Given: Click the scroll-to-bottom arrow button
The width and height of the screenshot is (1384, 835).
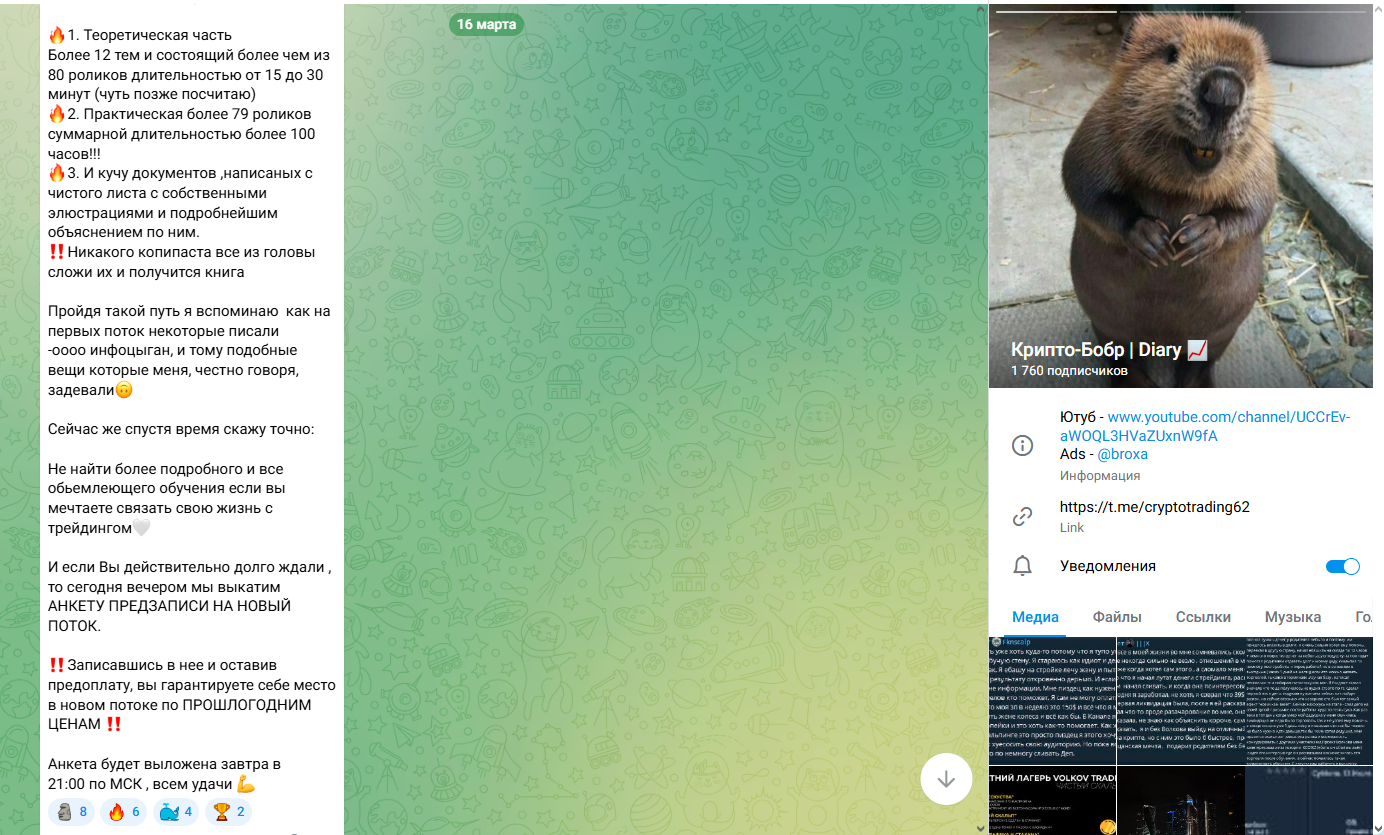Looking at the screenshot, I should pos(946,779).
